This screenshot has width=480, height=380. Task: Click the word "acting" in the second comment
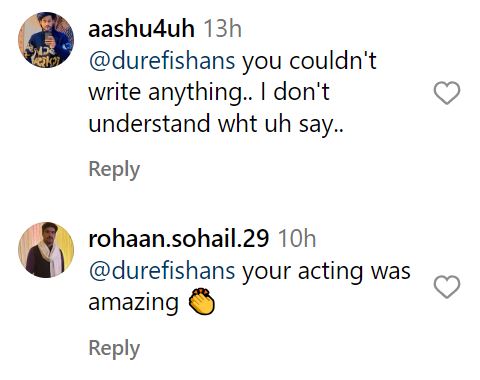pos(330,273)
